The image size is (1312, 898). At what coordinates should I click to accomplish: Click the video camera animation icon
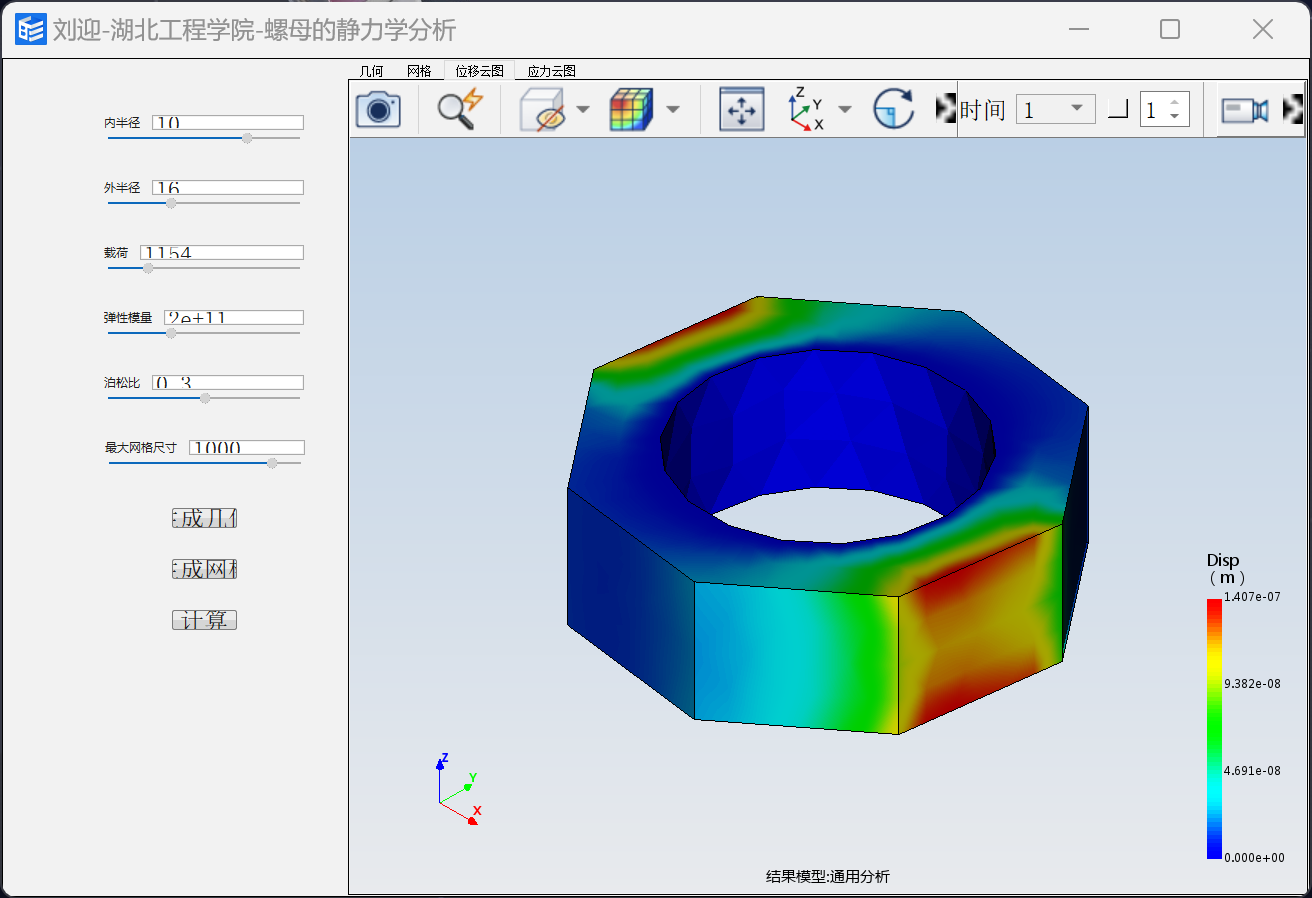click(1245, 109)
